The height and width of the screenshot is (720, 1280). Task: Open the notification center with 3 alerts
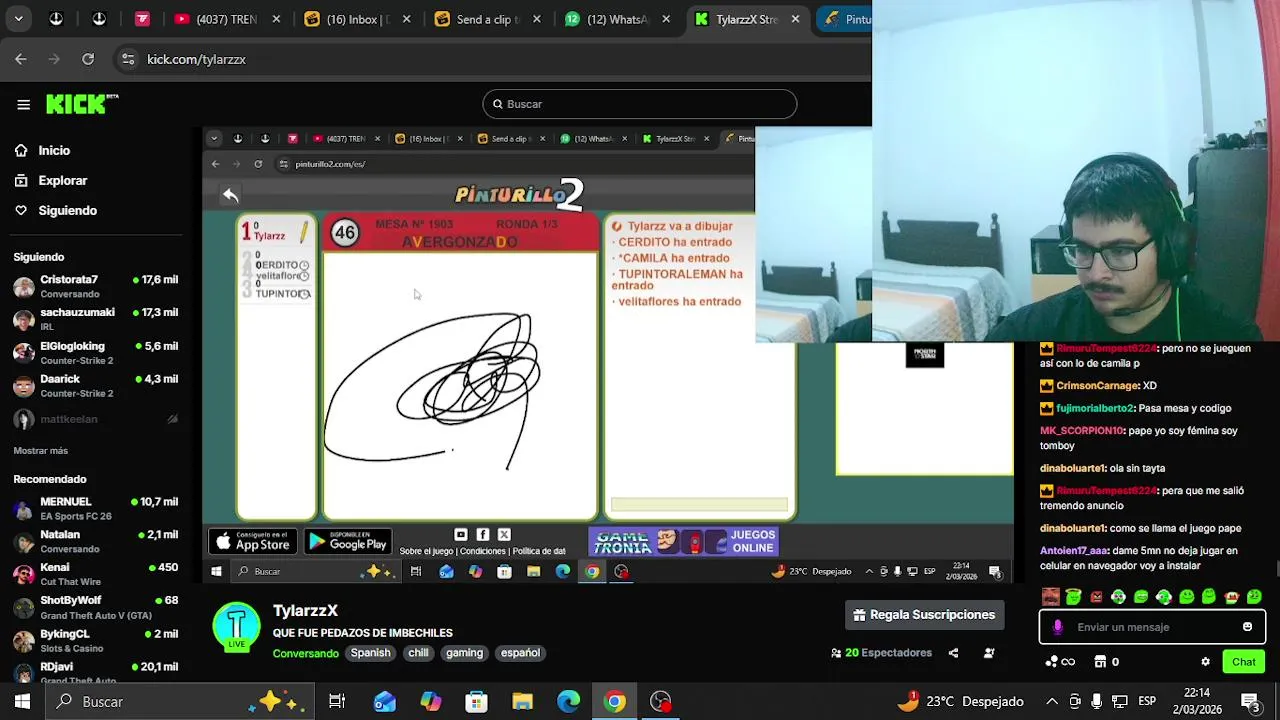[x=1250, y=702]
